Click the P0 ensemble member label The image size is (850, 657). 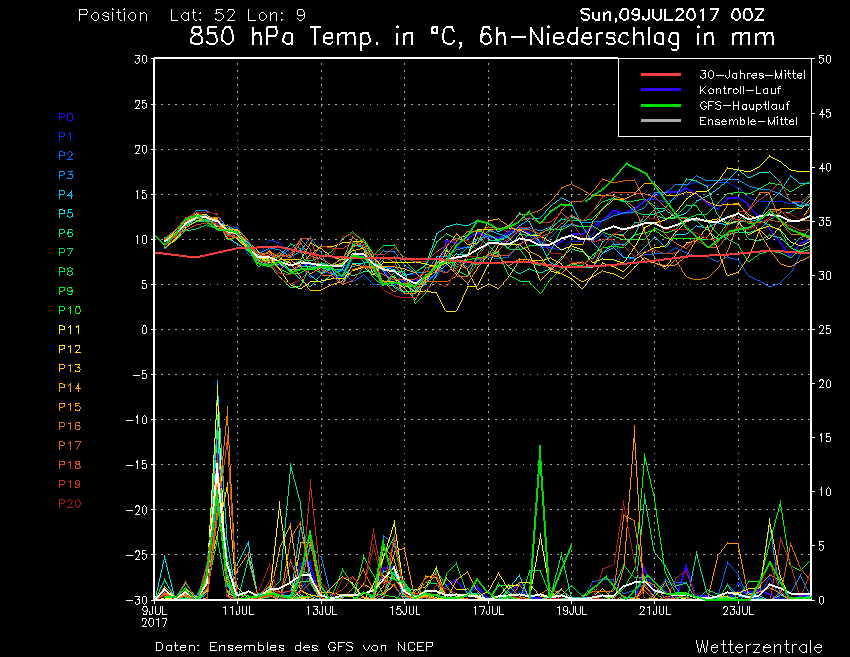[66, 117]
